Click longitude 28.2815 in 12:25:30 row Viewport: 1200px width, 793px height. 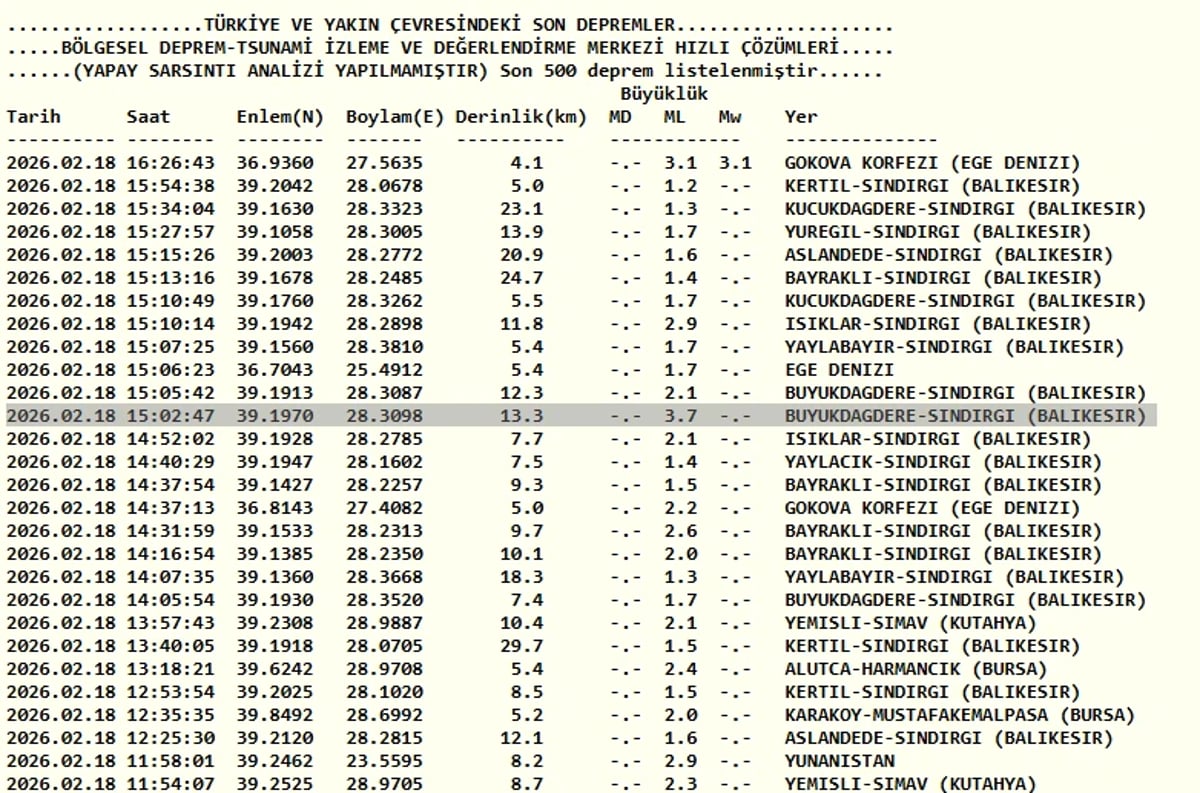click(x=384, y=738)
